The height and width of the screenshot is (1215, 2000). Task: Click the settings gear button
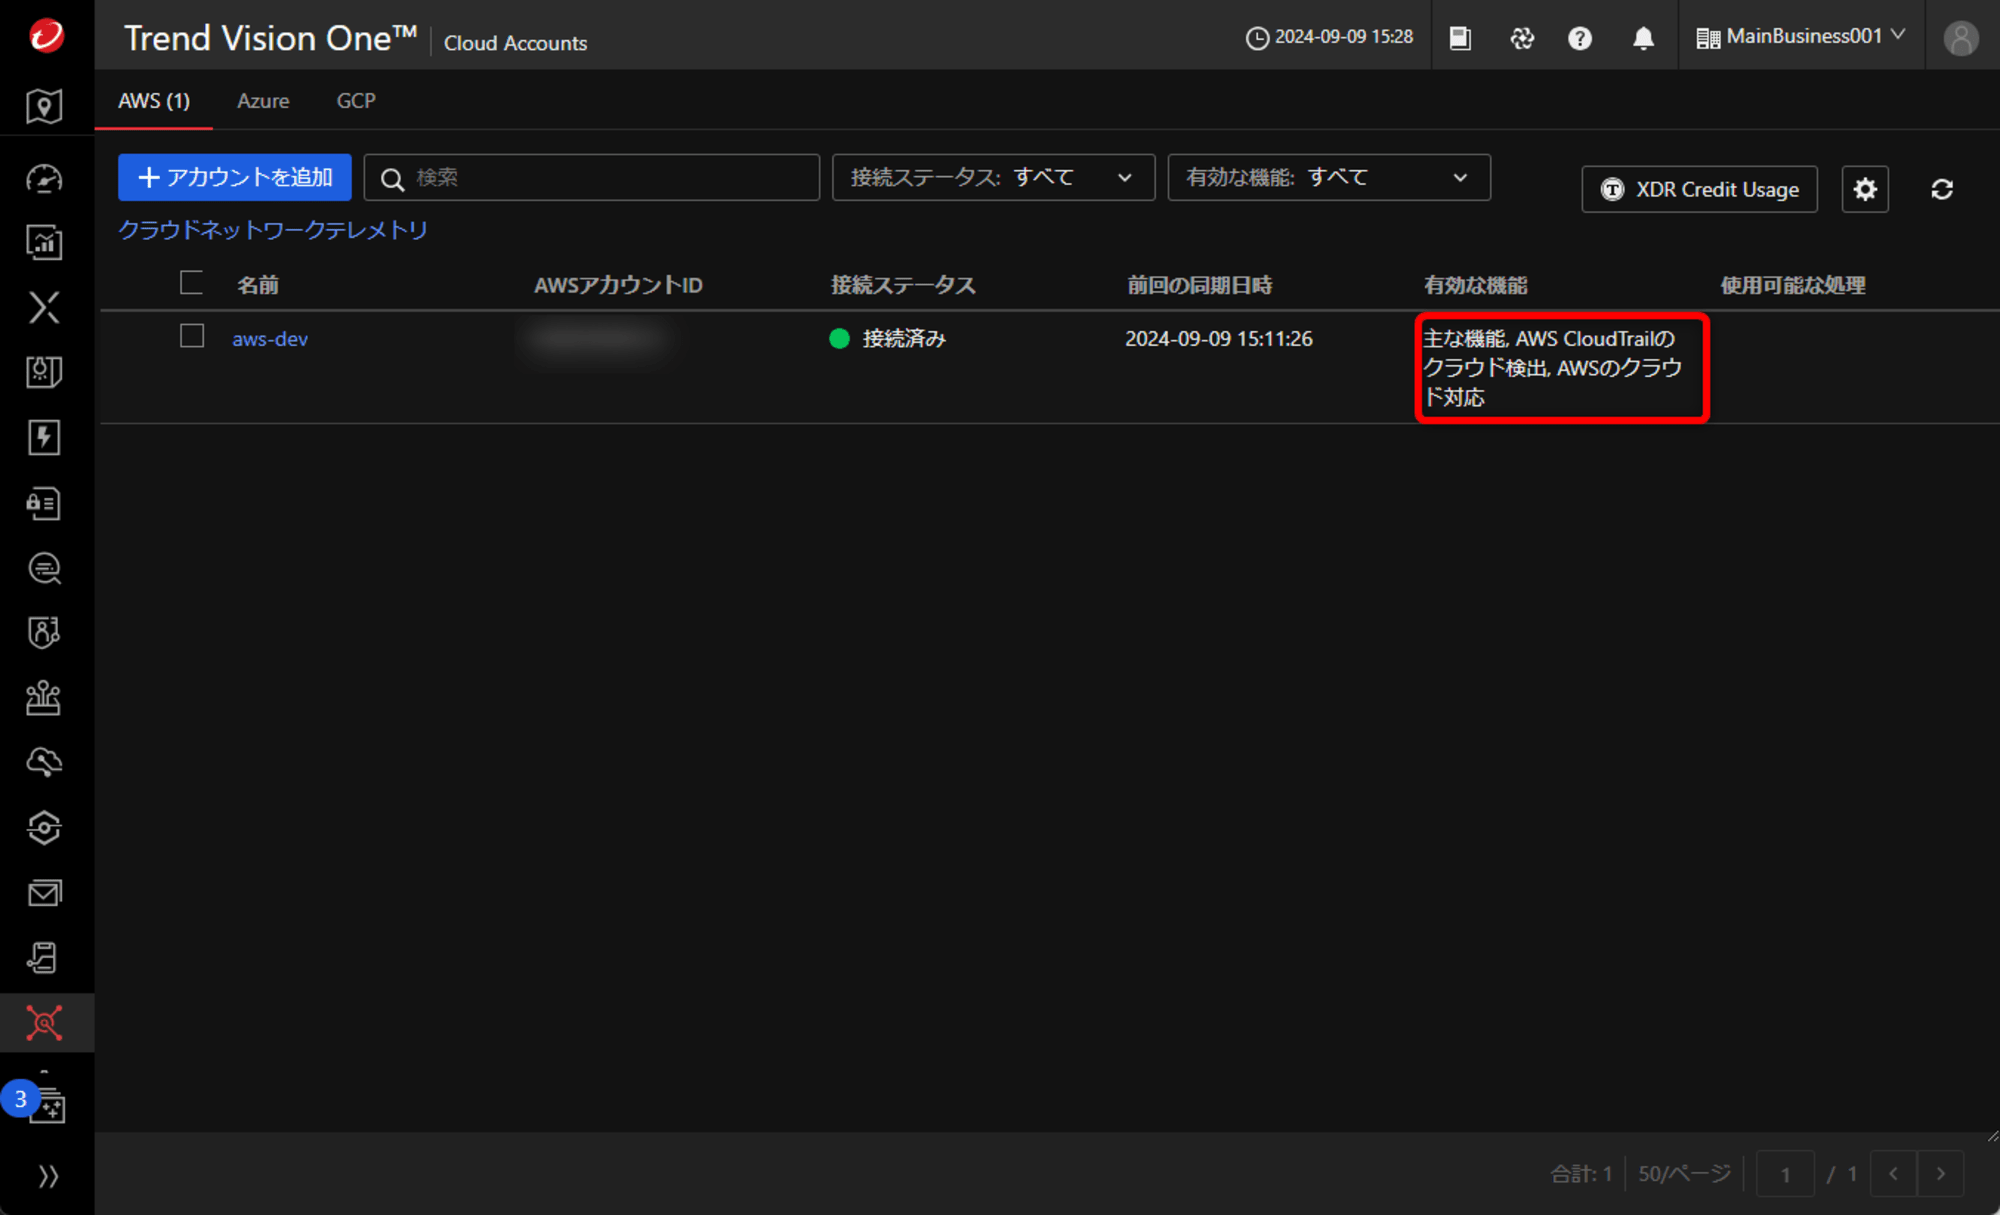point(1865,189)
